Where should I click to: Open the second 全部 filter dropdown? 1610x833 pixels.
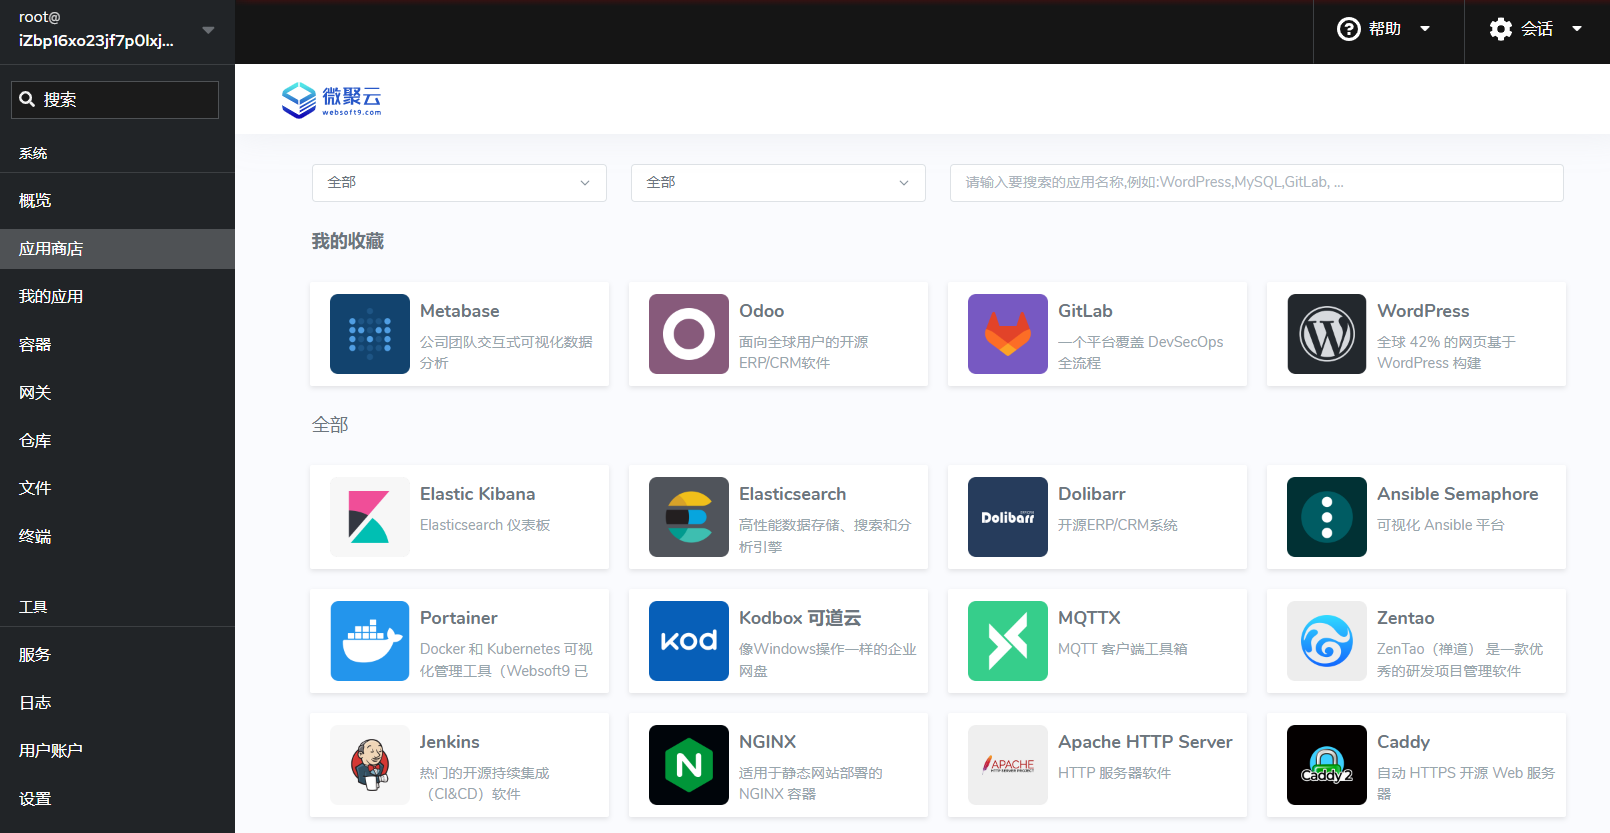pos(778,183)
